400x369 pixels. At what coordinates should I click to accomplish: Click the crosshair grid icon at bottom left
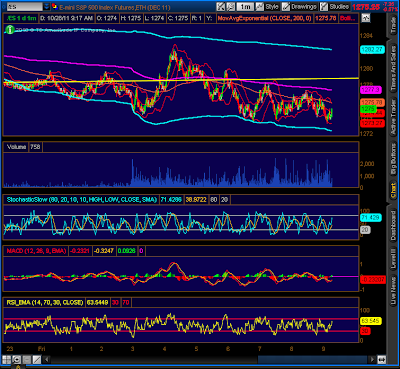tap(7, 360)
